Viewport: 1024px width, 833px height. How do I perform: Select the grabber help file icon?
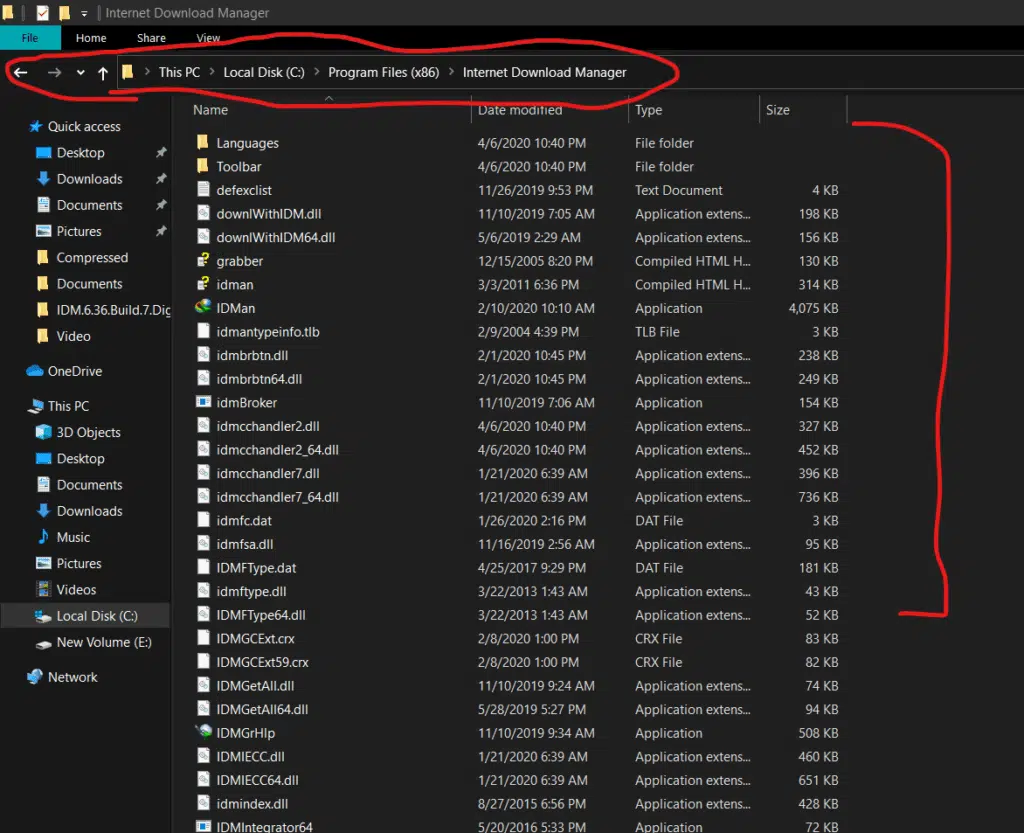203,260
